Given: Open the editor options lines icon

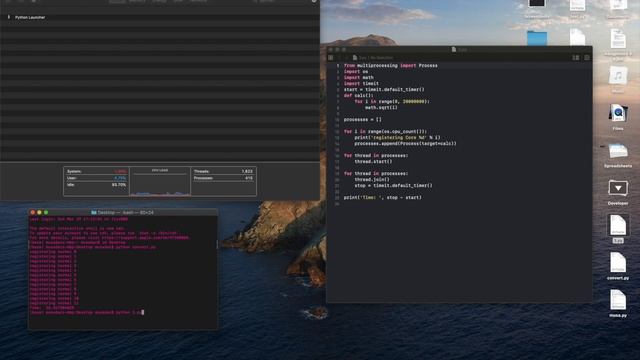Looking at the screenshot, I should [x=587, y=58].
